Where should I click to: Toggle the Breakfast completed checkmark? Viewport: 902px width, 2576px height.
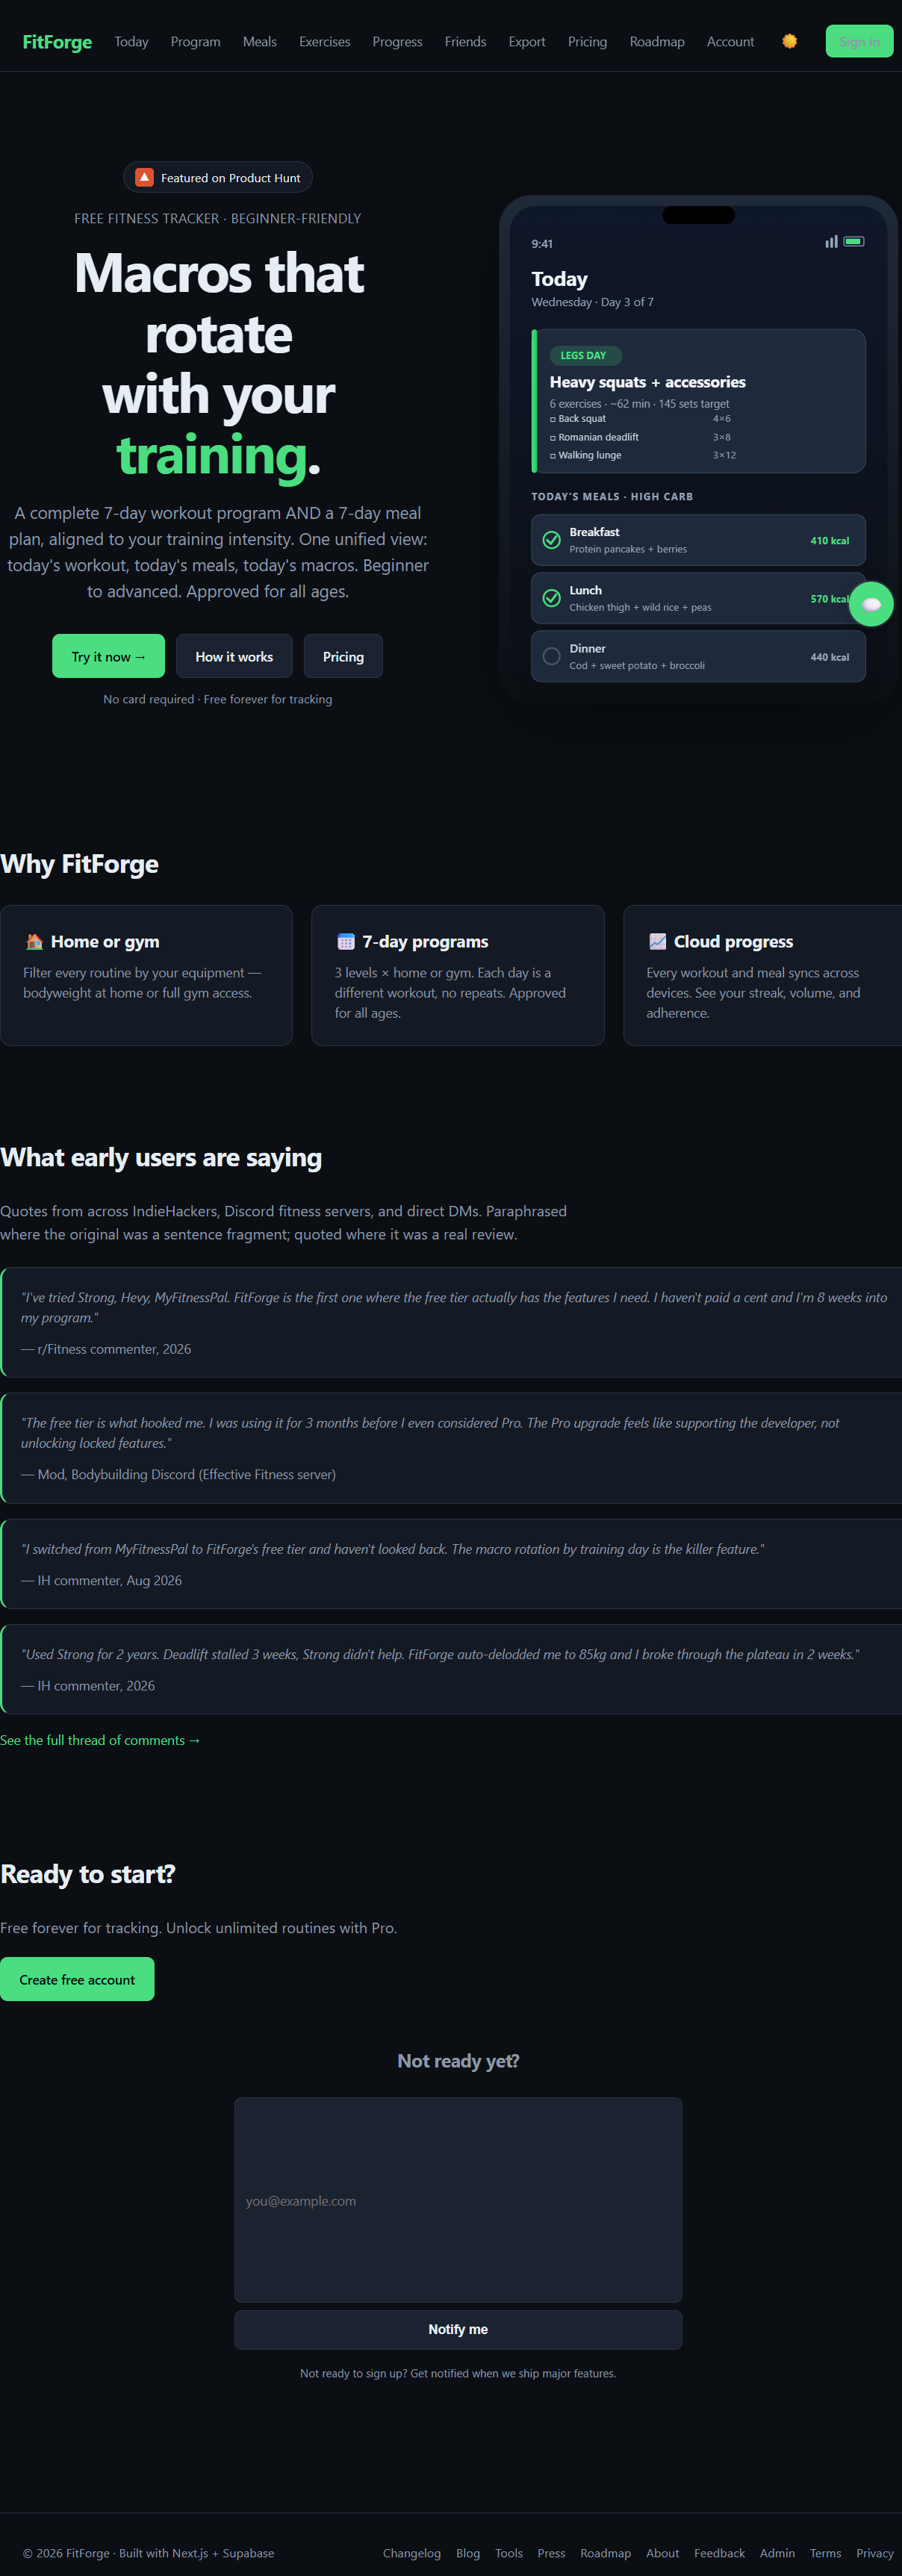[x=551, y=540]
